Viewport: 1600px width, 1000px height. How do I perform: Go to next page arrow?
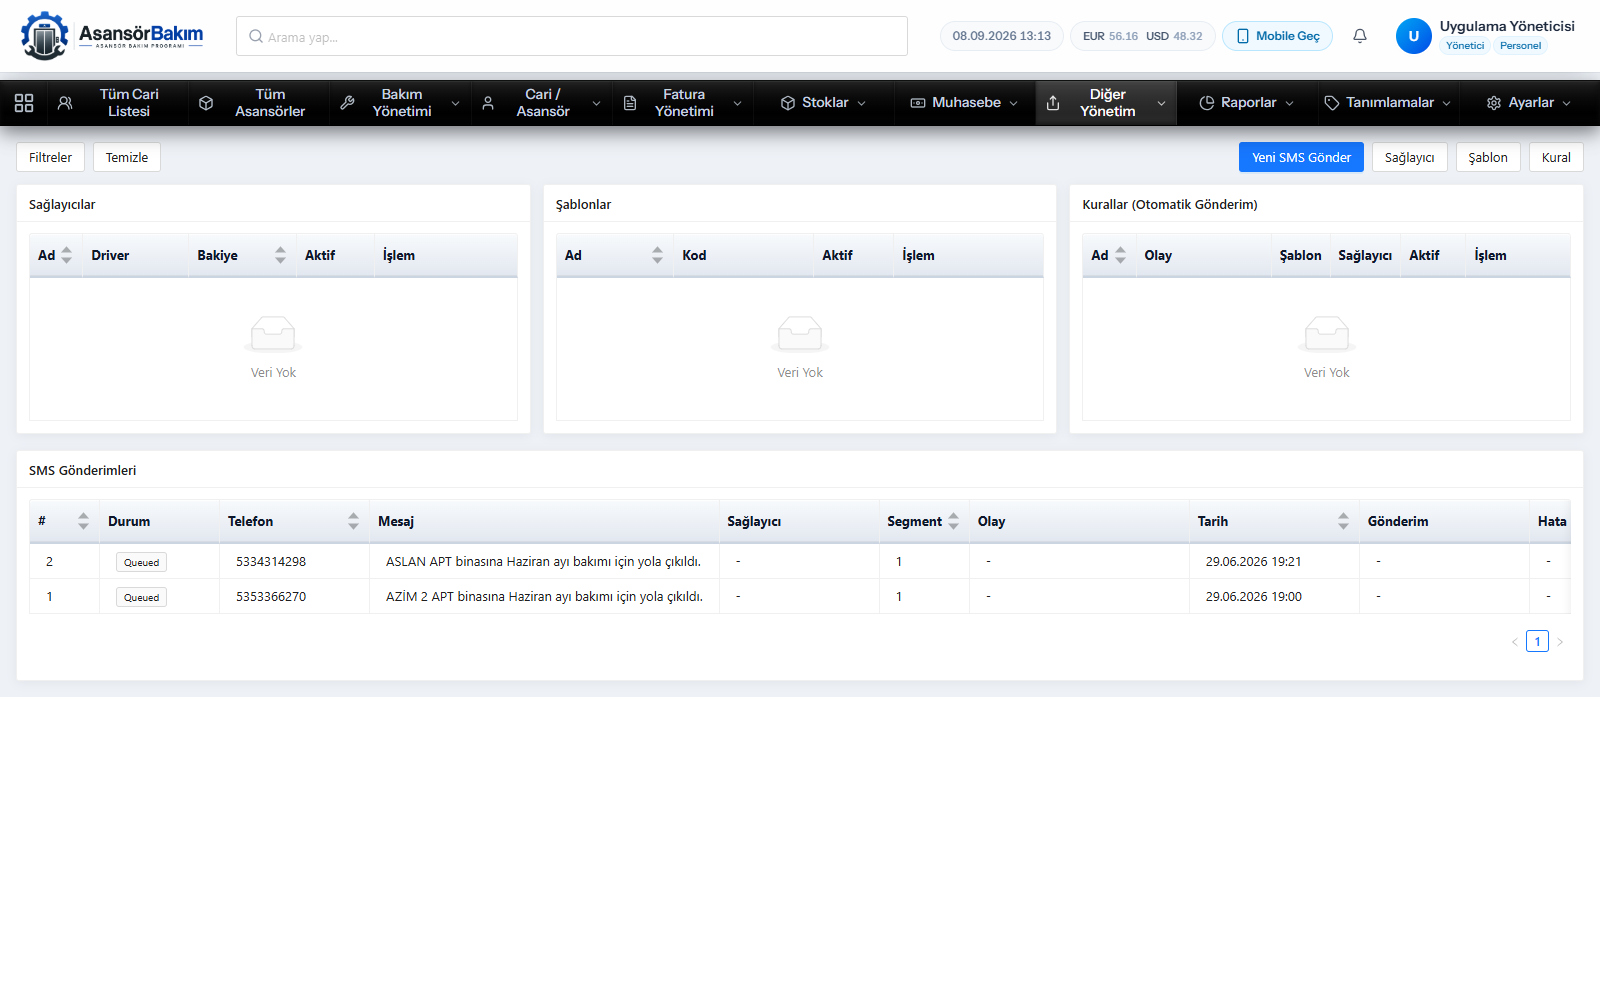[x=1560, y=642]
